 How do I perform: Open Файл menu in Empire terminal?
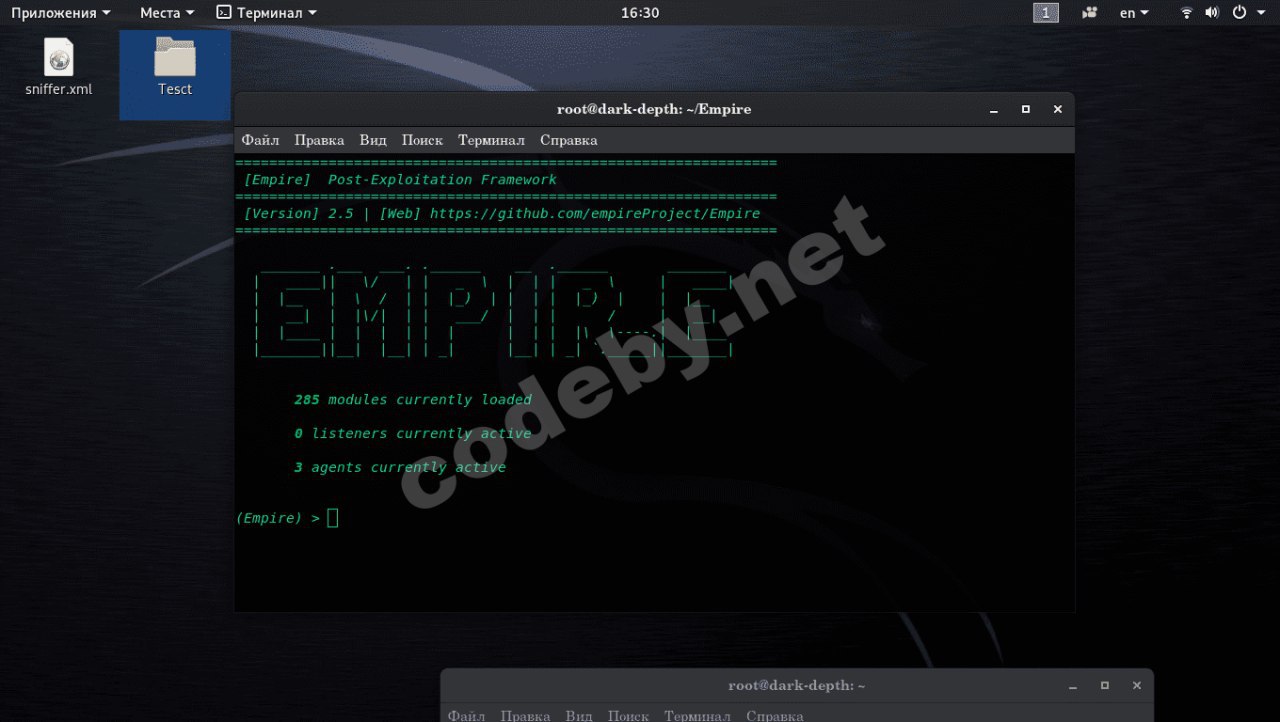tap(260, 140)
